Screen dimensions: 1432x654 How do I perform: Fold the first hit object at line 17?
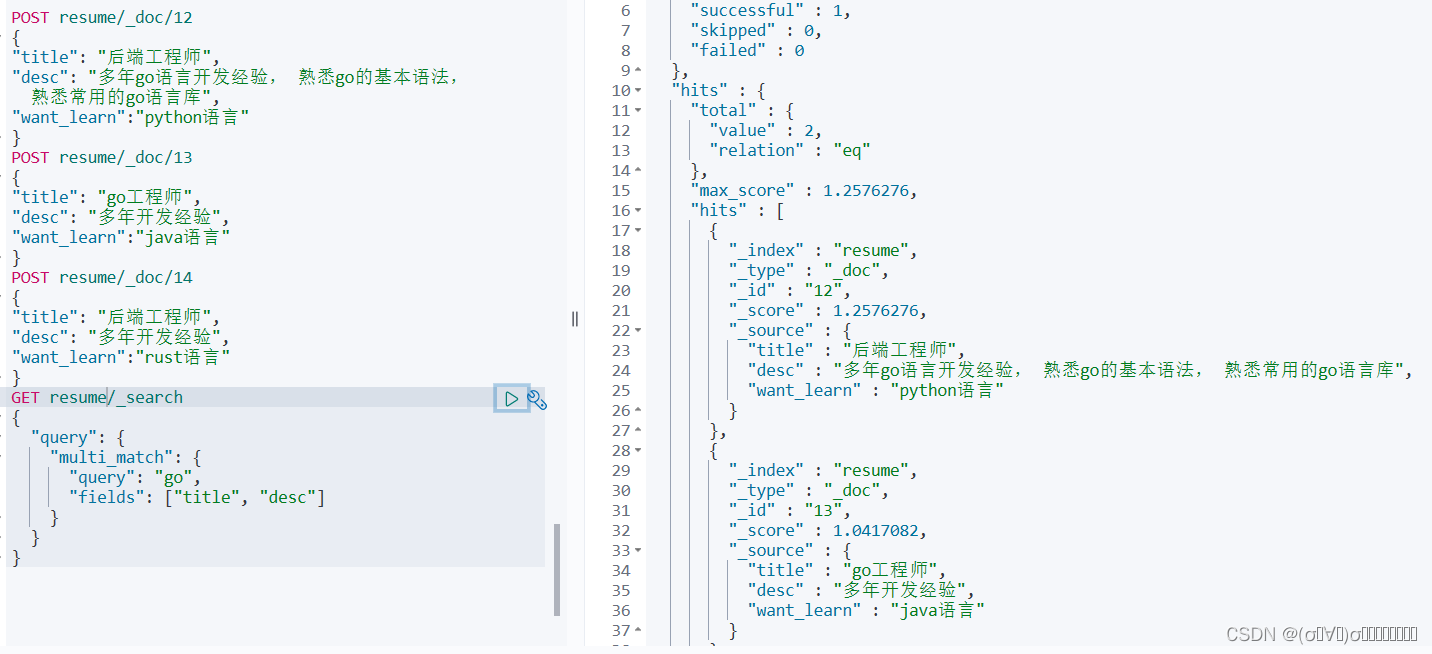640,231
